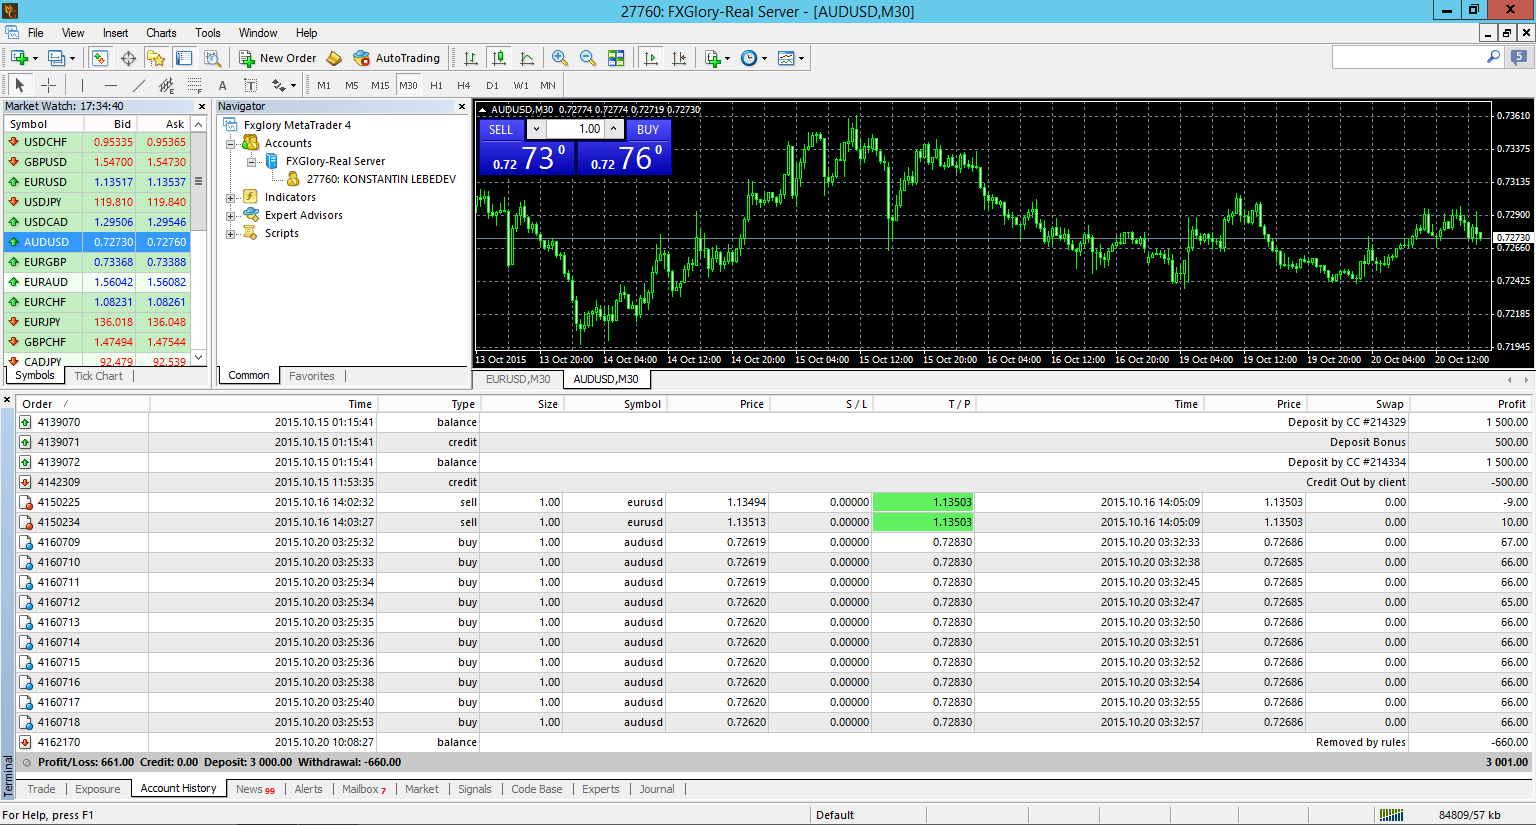The height and width of the screenshot is (825, 1536).
Task: Click the blue SELL button
Action: pyautogui.click(x=501, y=129)
